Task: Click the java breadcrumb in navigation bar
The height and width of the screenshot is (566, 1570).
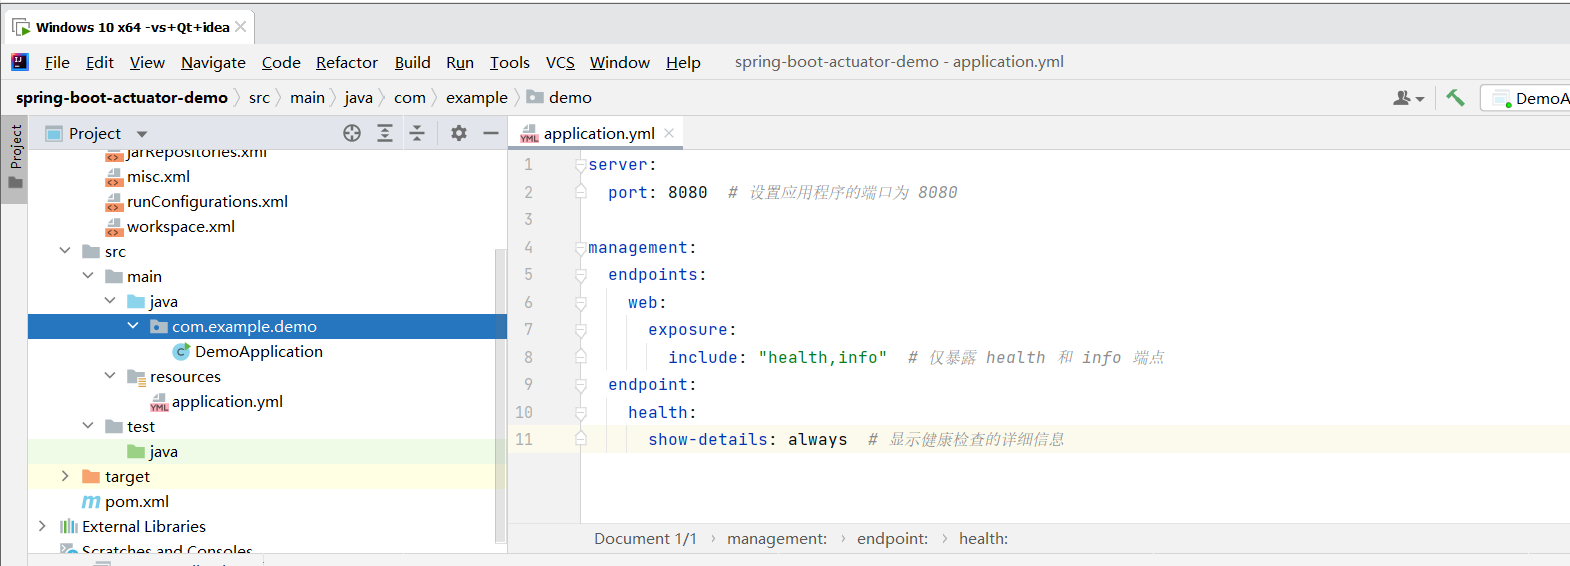Action: click(358, 97)
